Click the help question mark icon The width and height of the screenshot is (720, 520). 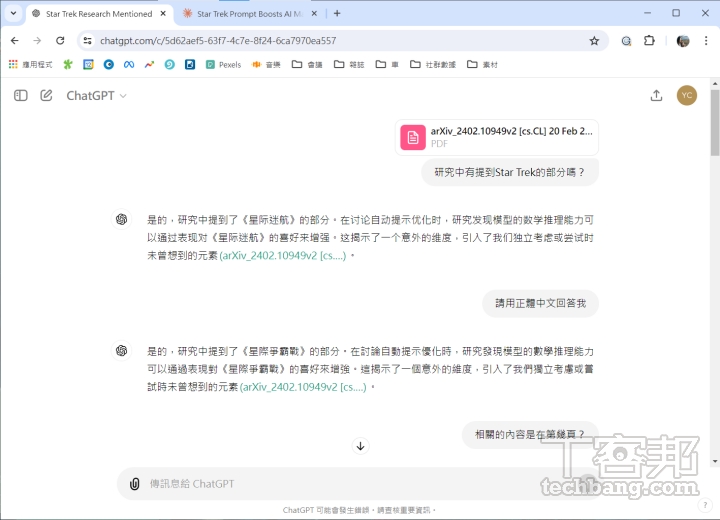(x=705, y=505)
